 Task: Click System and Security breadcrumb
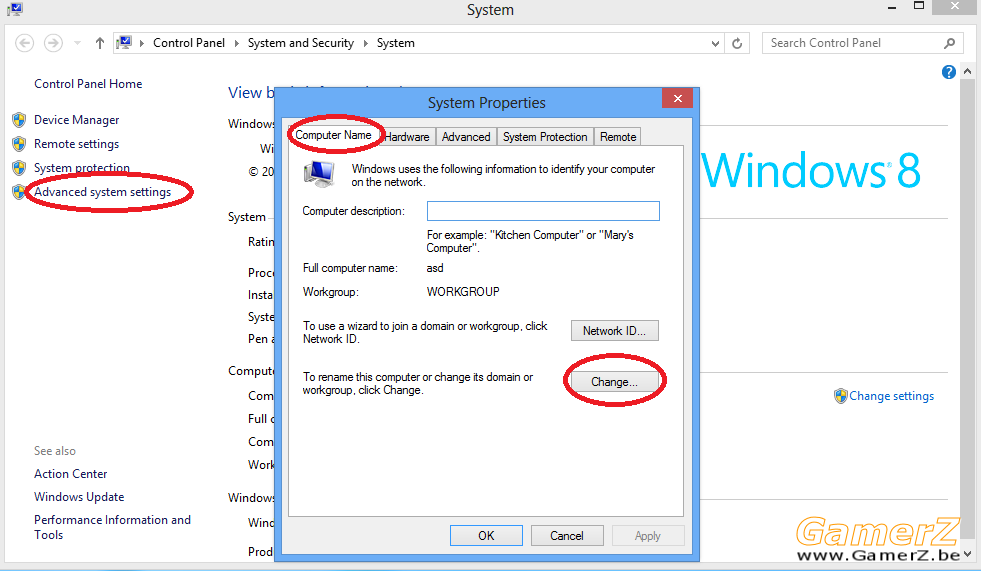[x=301, y=43]
